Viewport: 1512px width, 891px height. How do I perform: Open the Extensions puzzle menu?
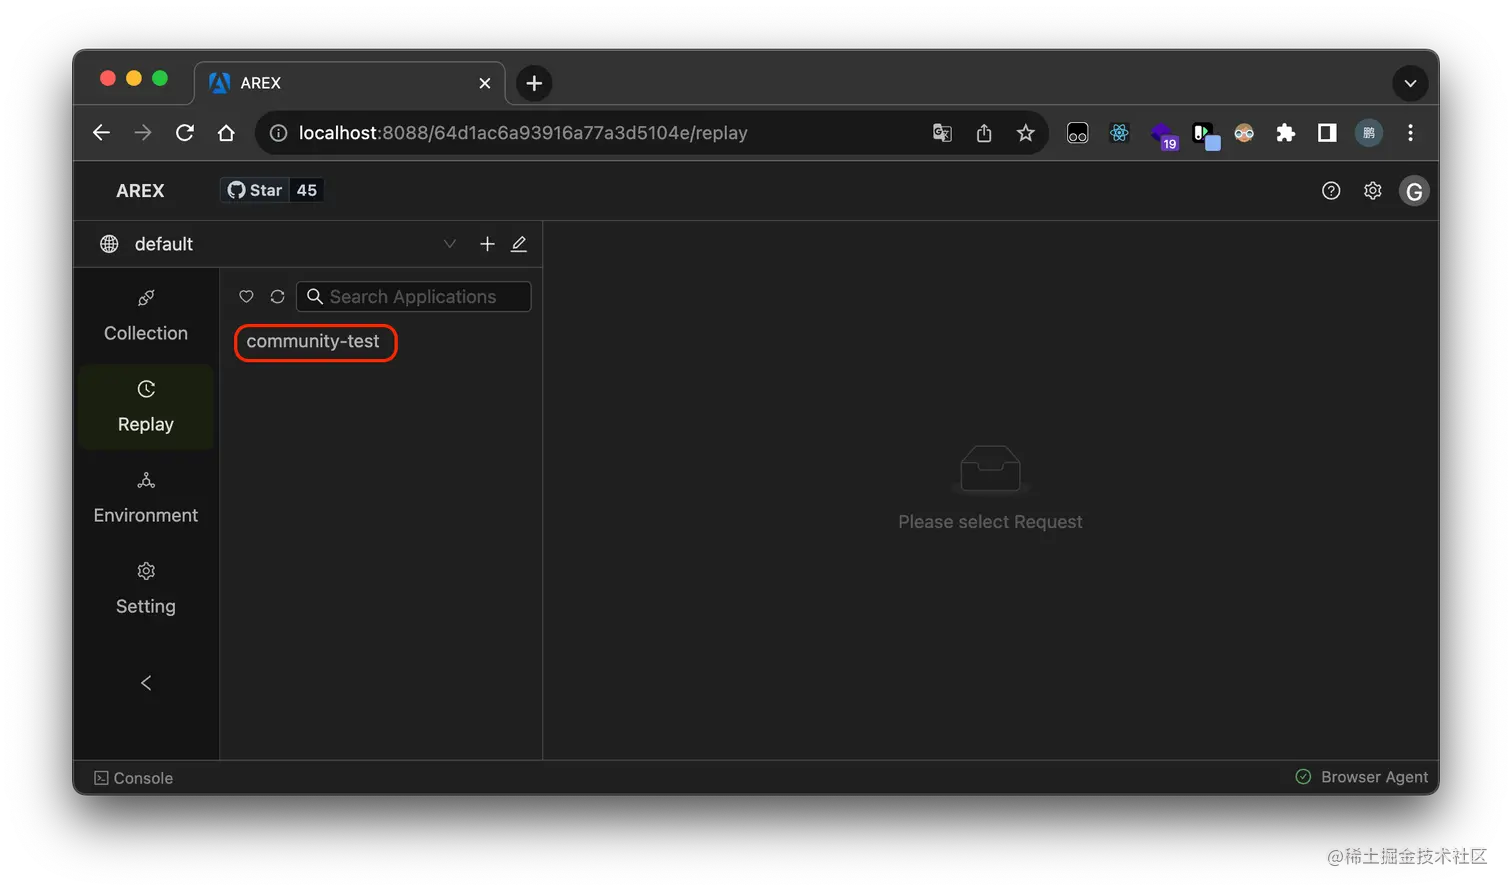pyautogui.click(x=1286, y=133)
